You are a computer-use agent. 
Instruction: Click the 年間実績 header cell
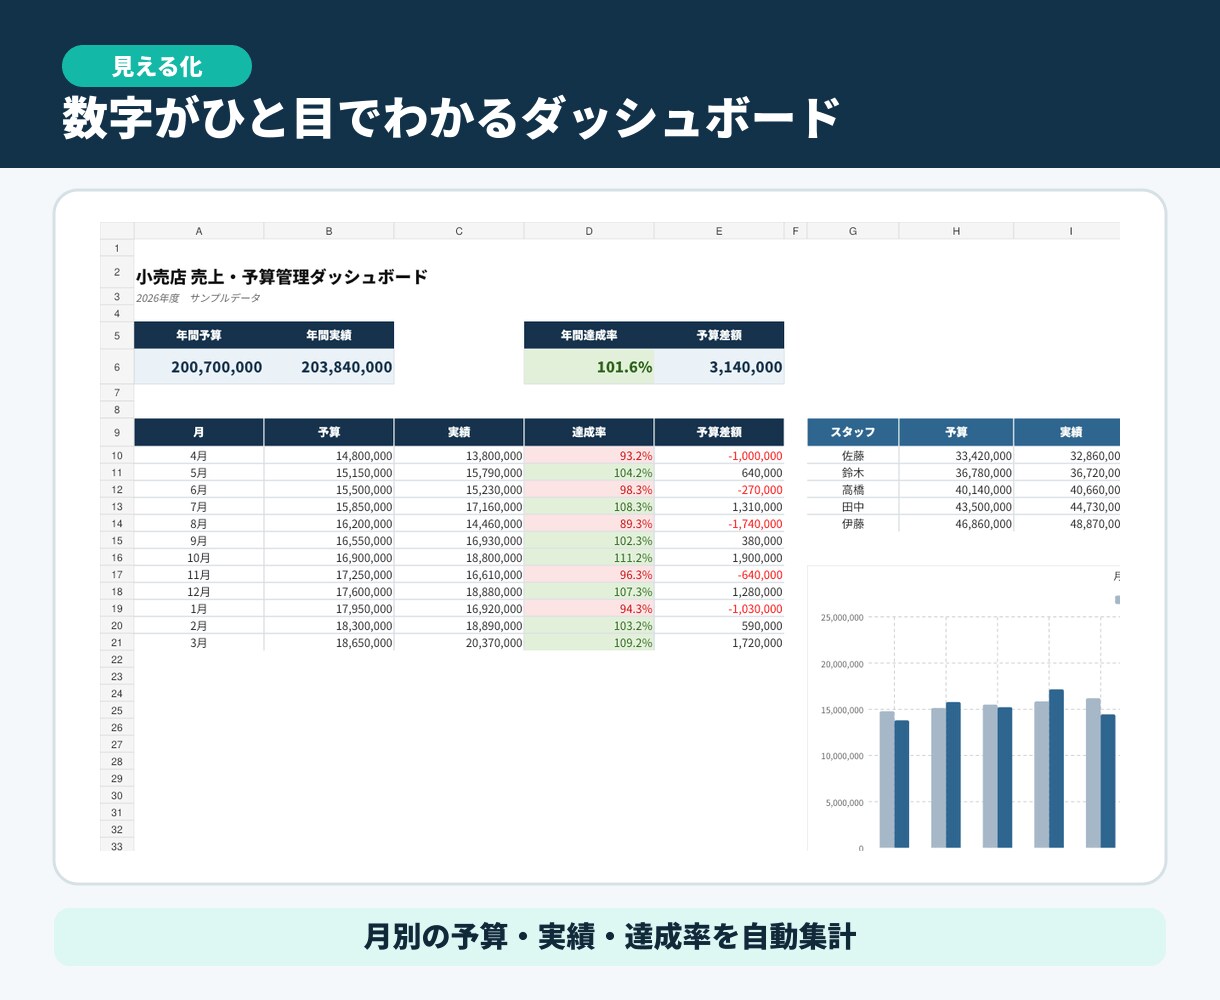coord(329,335)
